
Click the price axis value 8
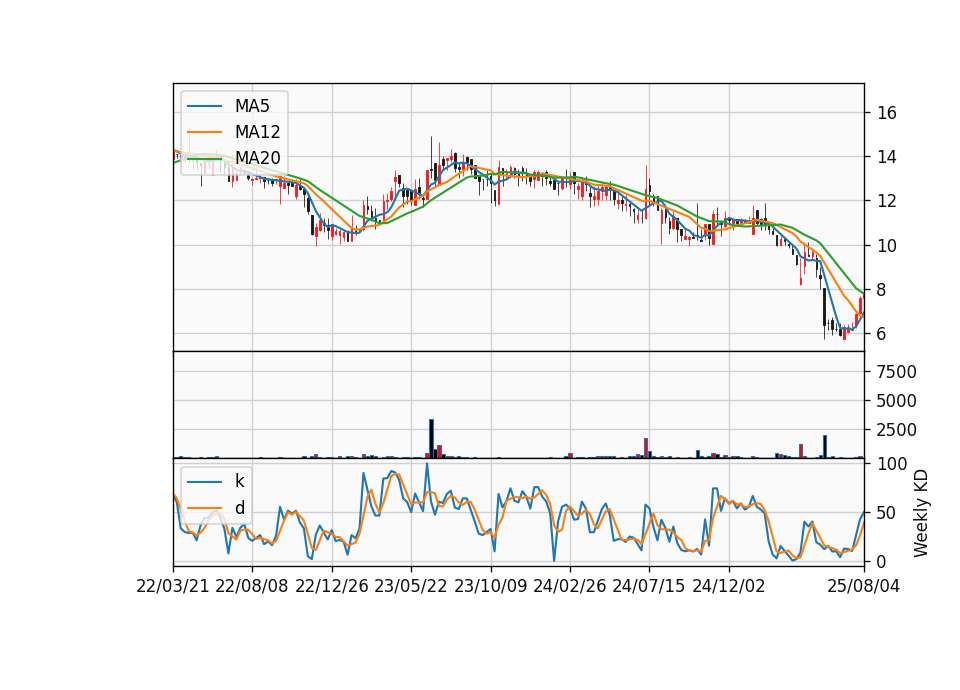881,290
